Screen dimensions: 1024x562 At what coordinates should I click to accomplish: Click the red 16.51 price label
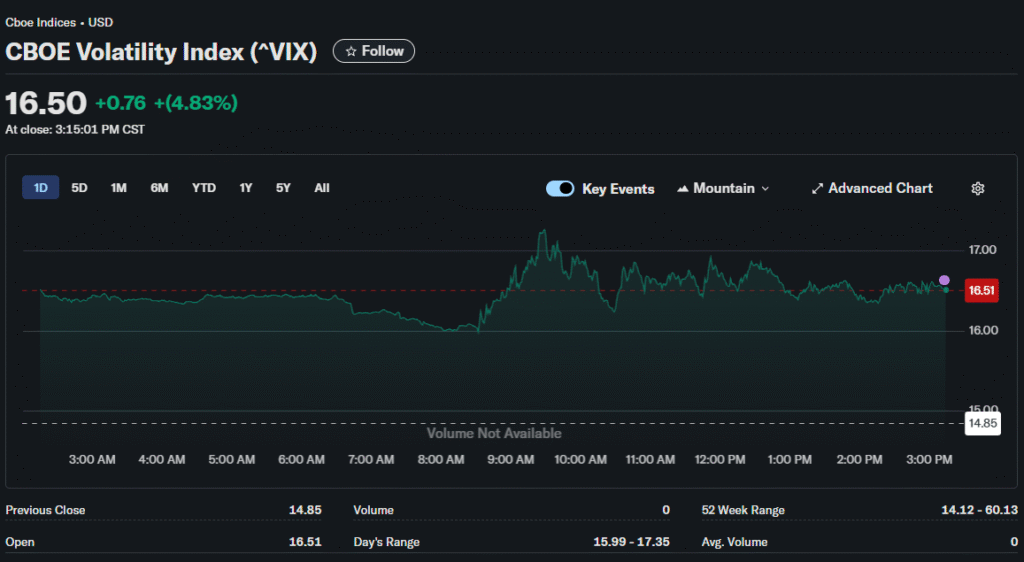coord(980,292)
